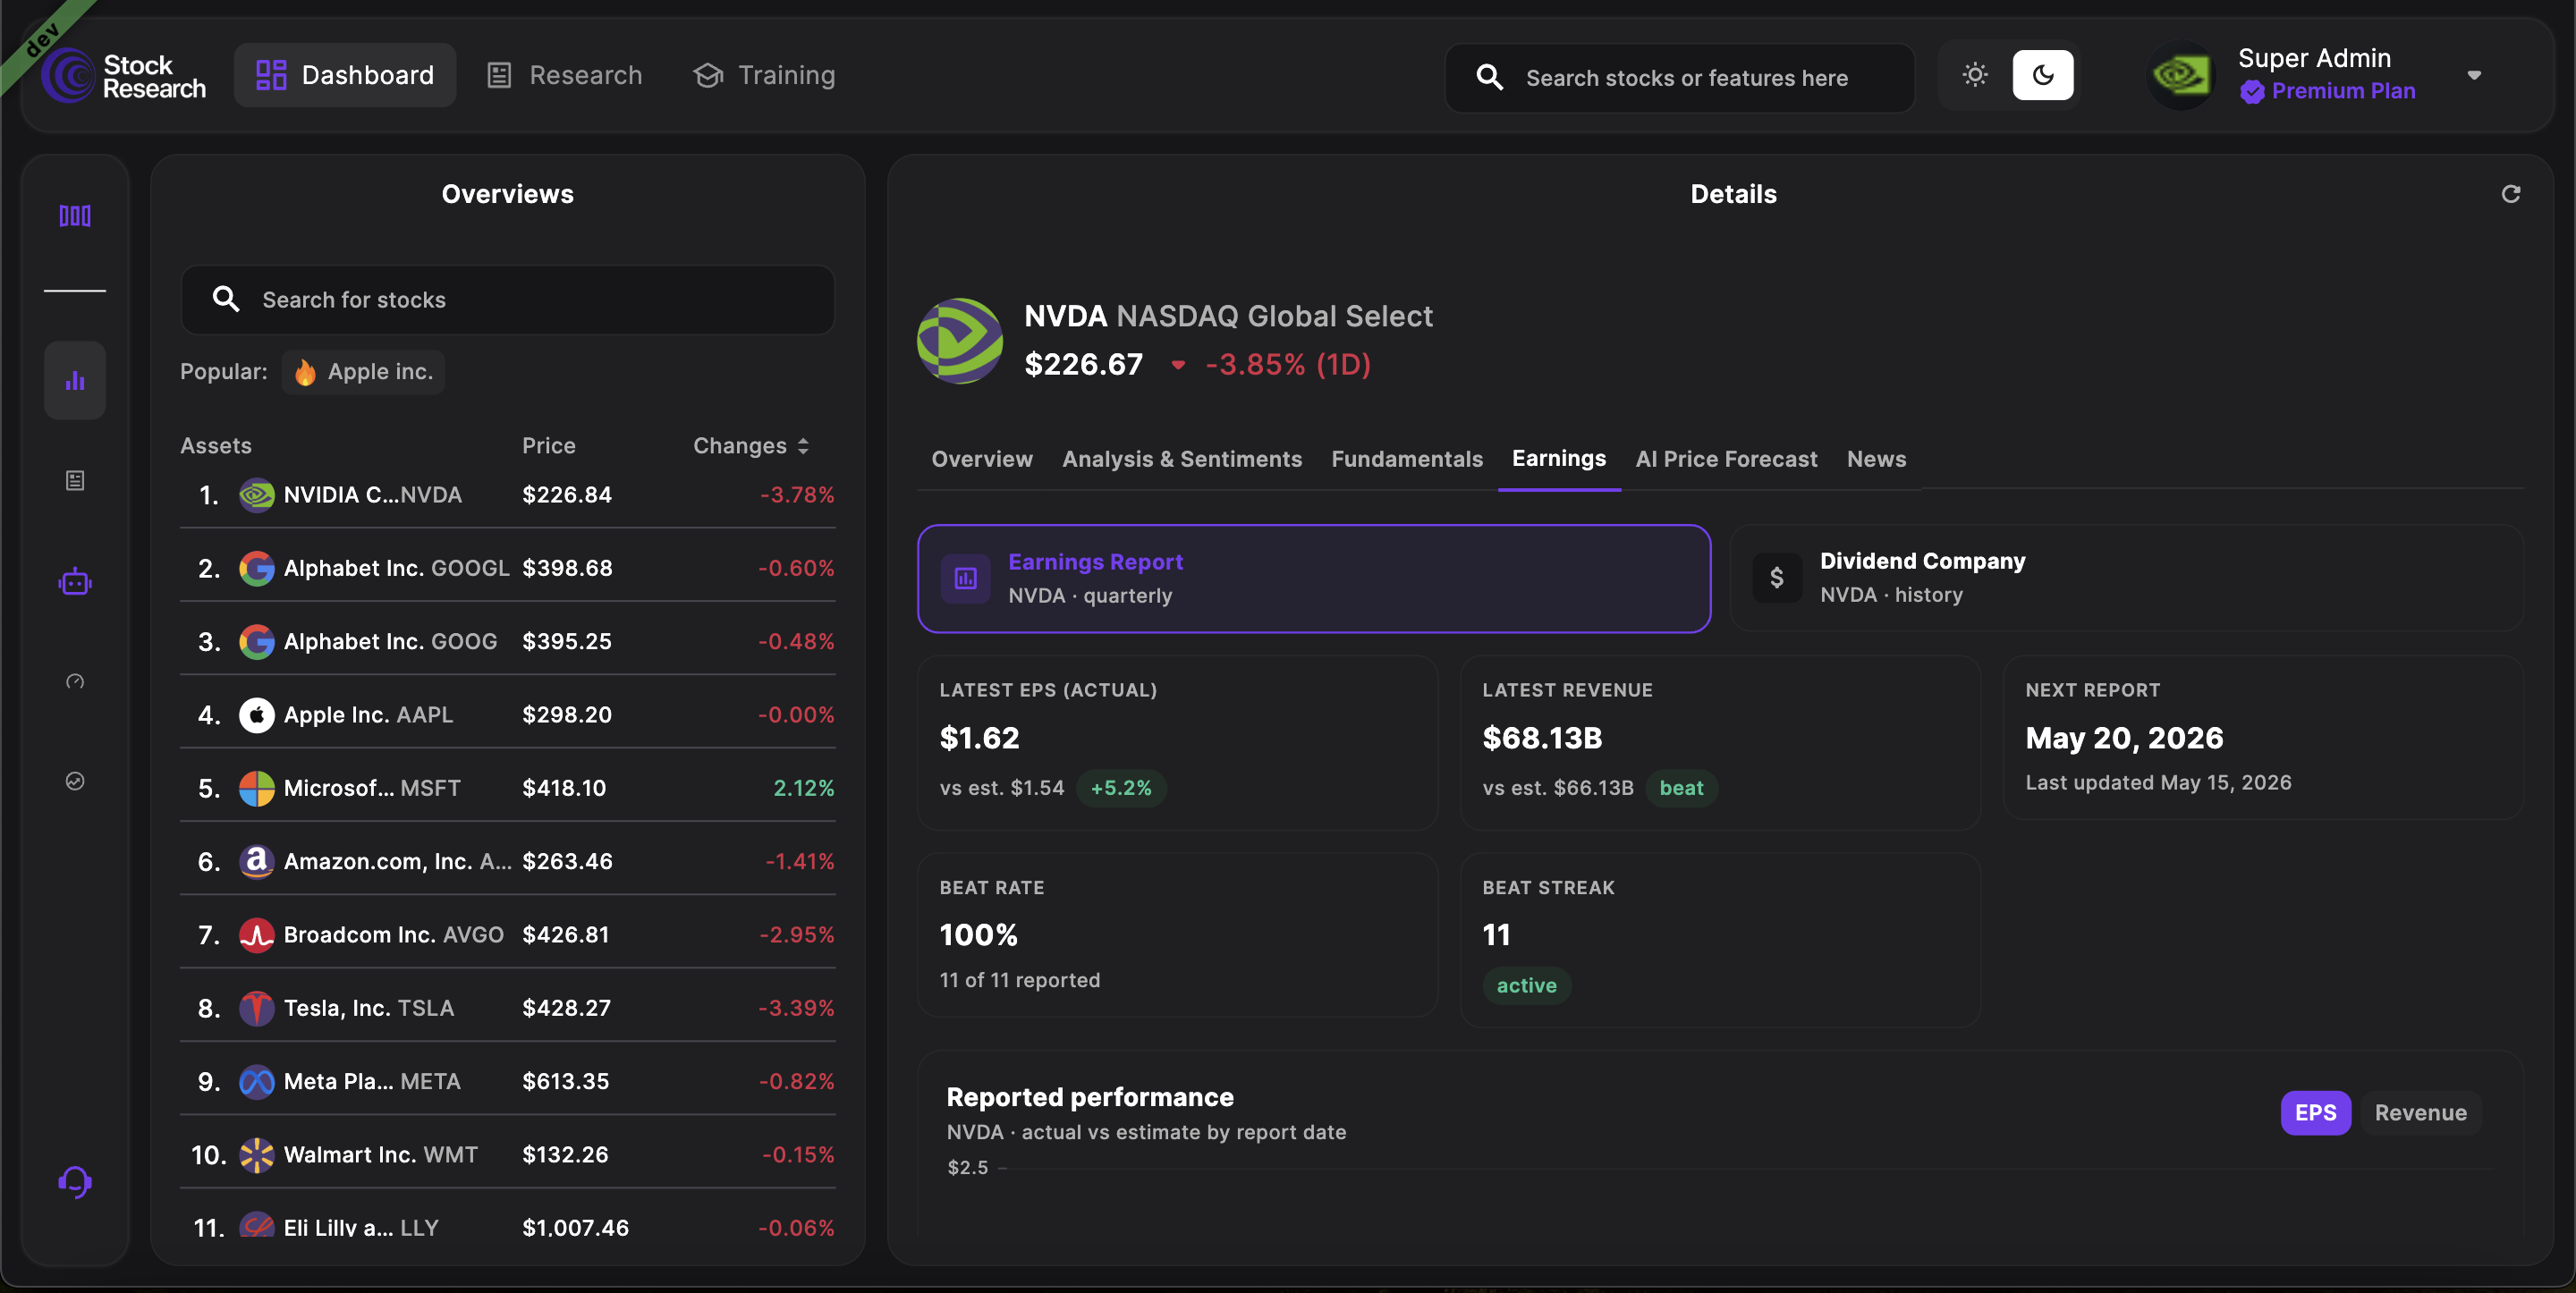The width and height of the screenshot is (2576, 1293).
Task: Click the -2.95% Broadcom change
Action: coord(796,935)
